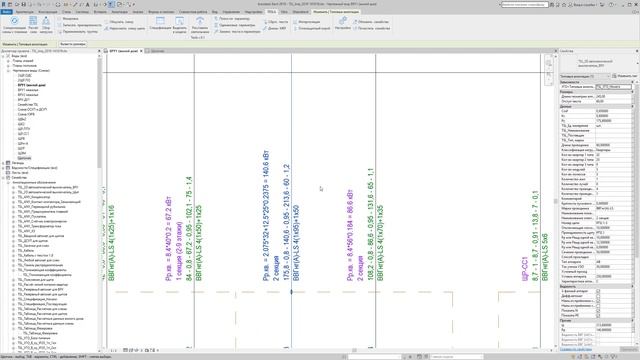Click the Перенумеровать группы tool
This screenshot has width=640, height=360.
click(x=78, y=31)
